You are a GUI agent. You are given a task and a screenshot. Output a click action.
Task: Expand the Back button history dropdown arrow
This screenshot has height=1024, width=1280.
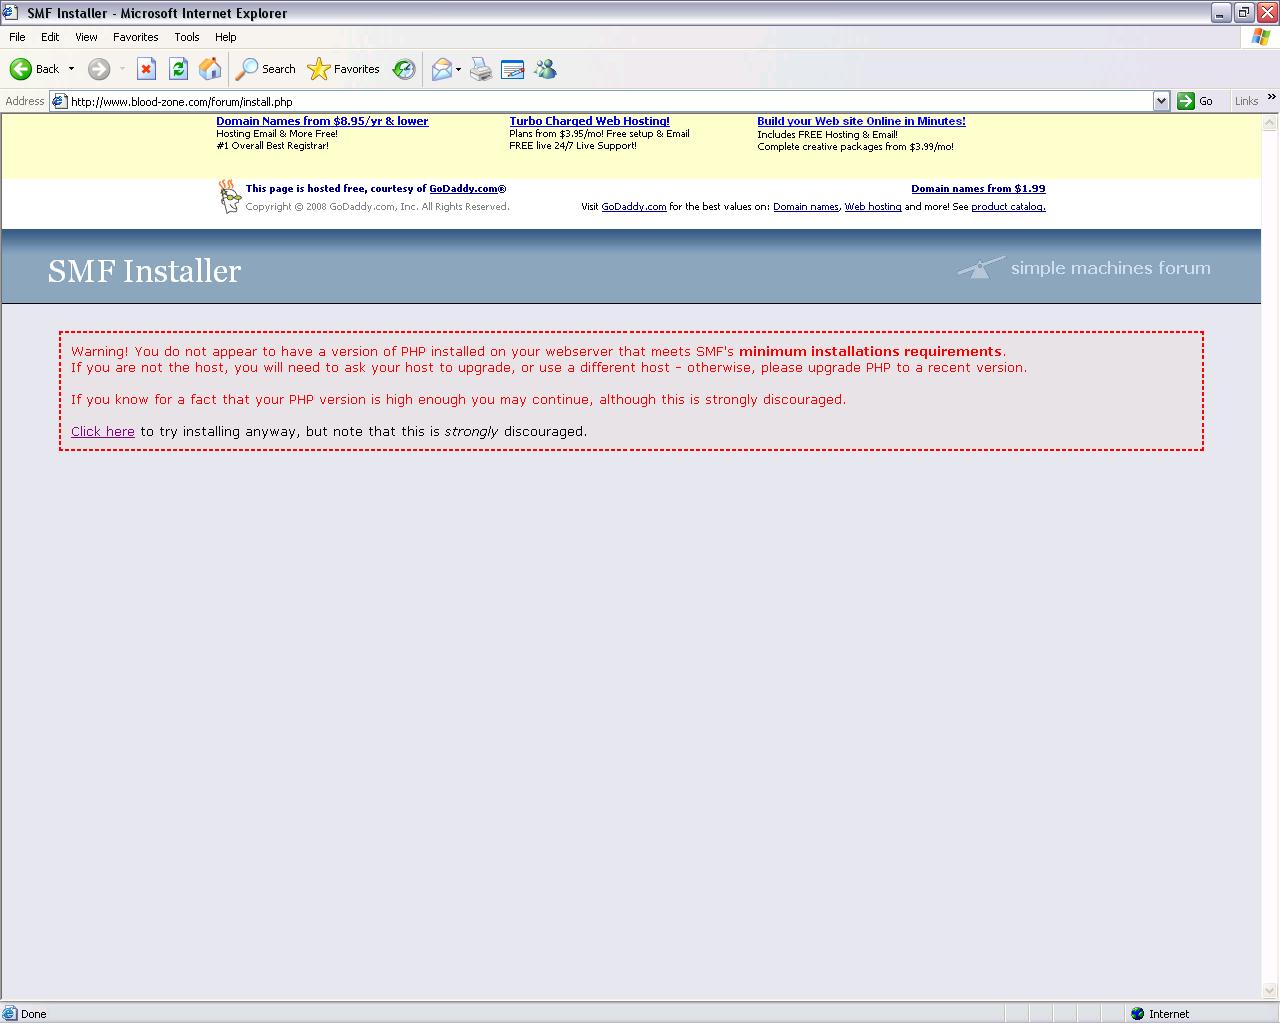click(x=71, y=69)
